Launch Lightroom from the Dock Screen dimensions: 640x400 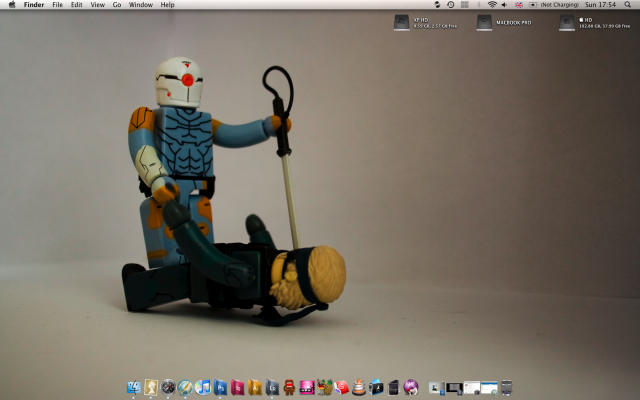point(272,387)
